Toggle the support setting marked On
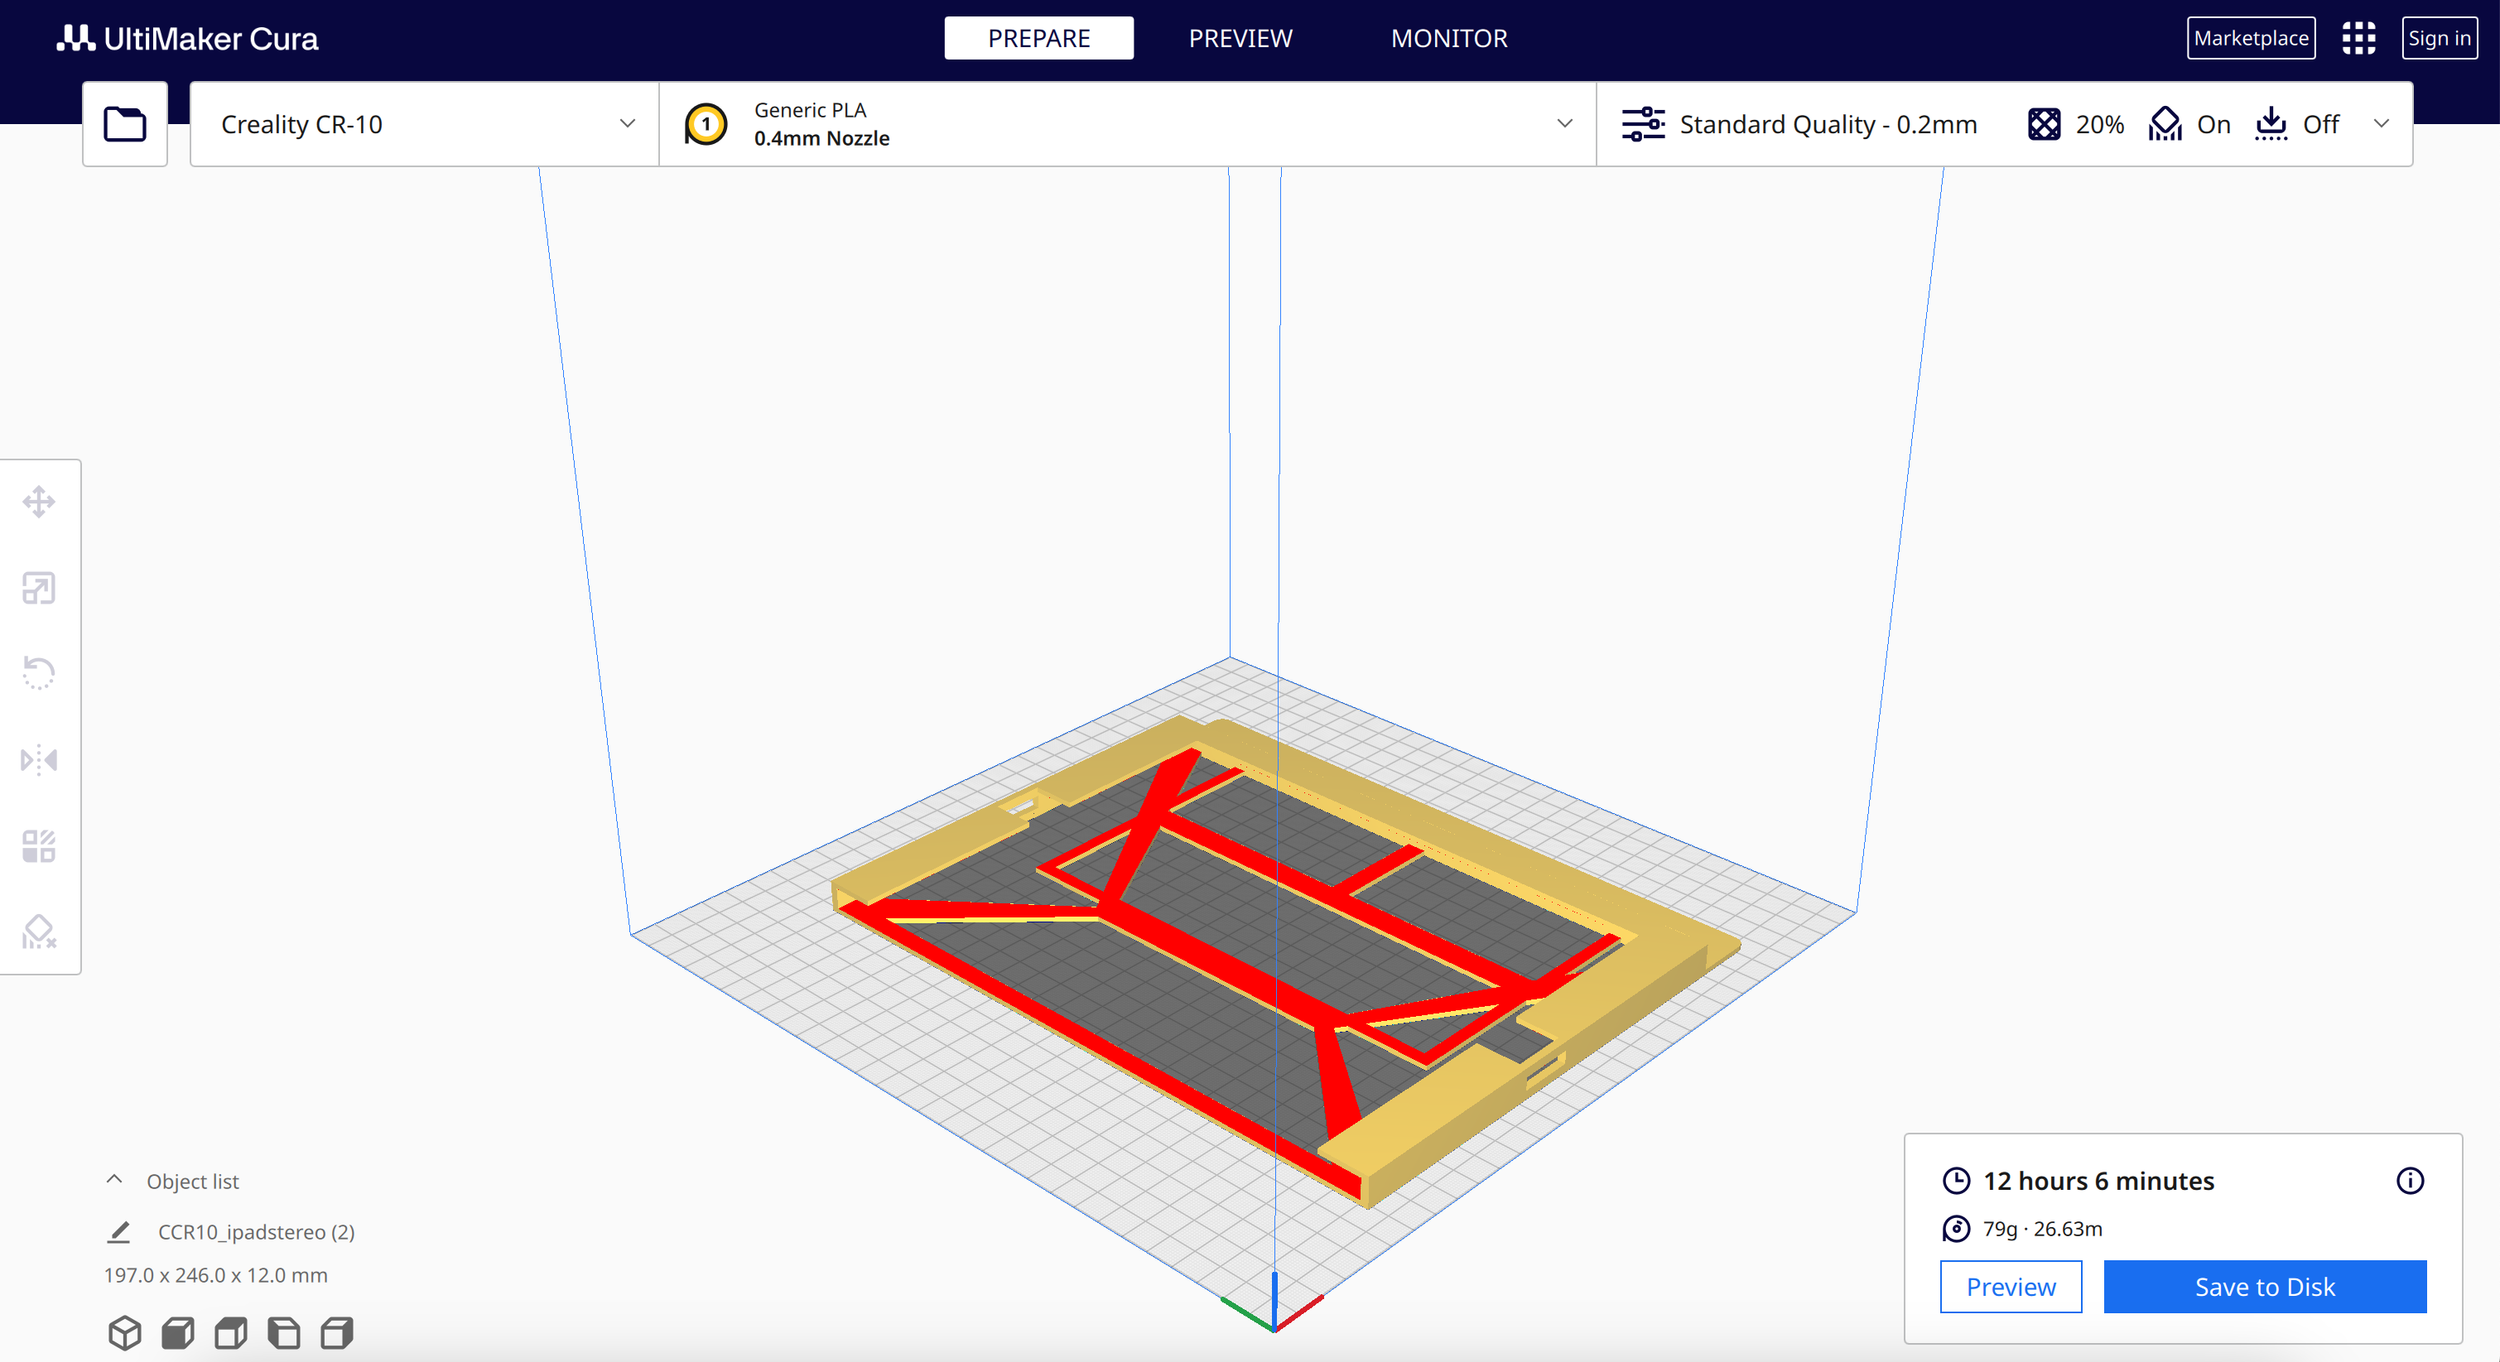 coord(2190,124)
